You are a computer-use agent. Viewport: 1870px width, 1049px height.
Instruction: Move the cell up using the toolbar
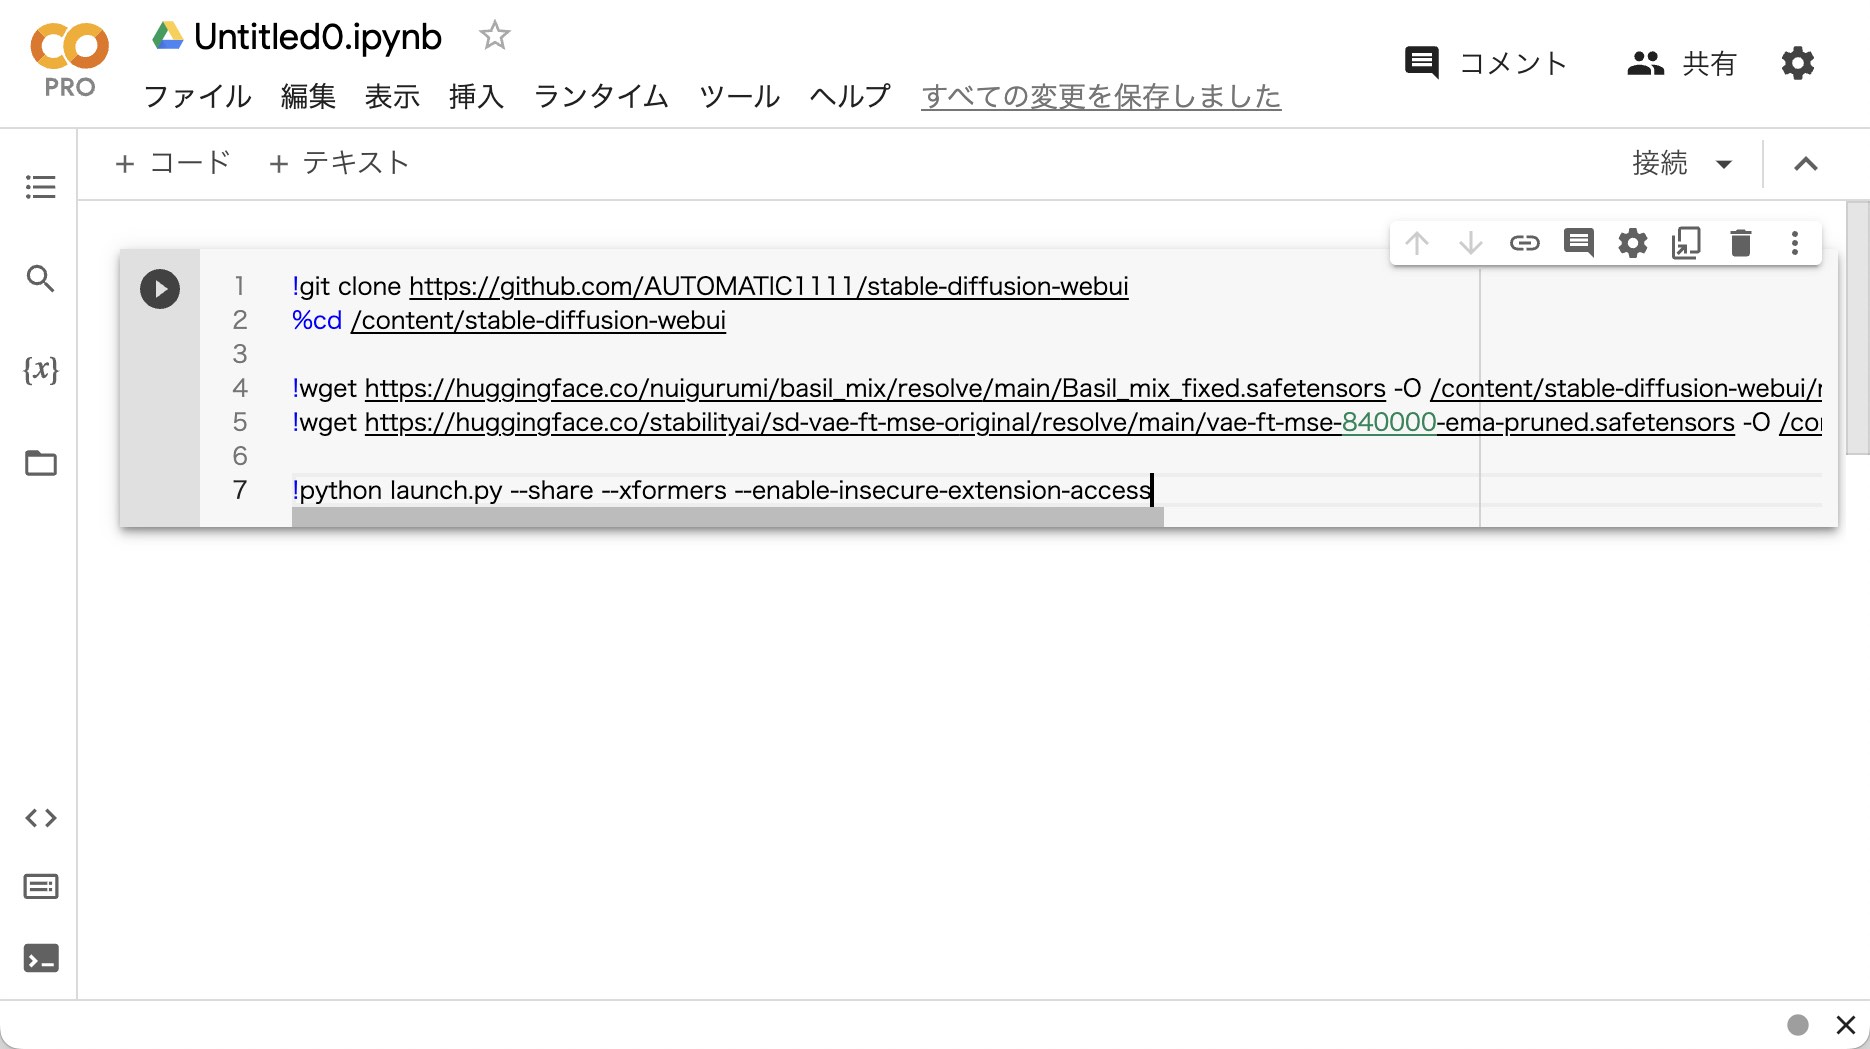(x=1416, y=242)
